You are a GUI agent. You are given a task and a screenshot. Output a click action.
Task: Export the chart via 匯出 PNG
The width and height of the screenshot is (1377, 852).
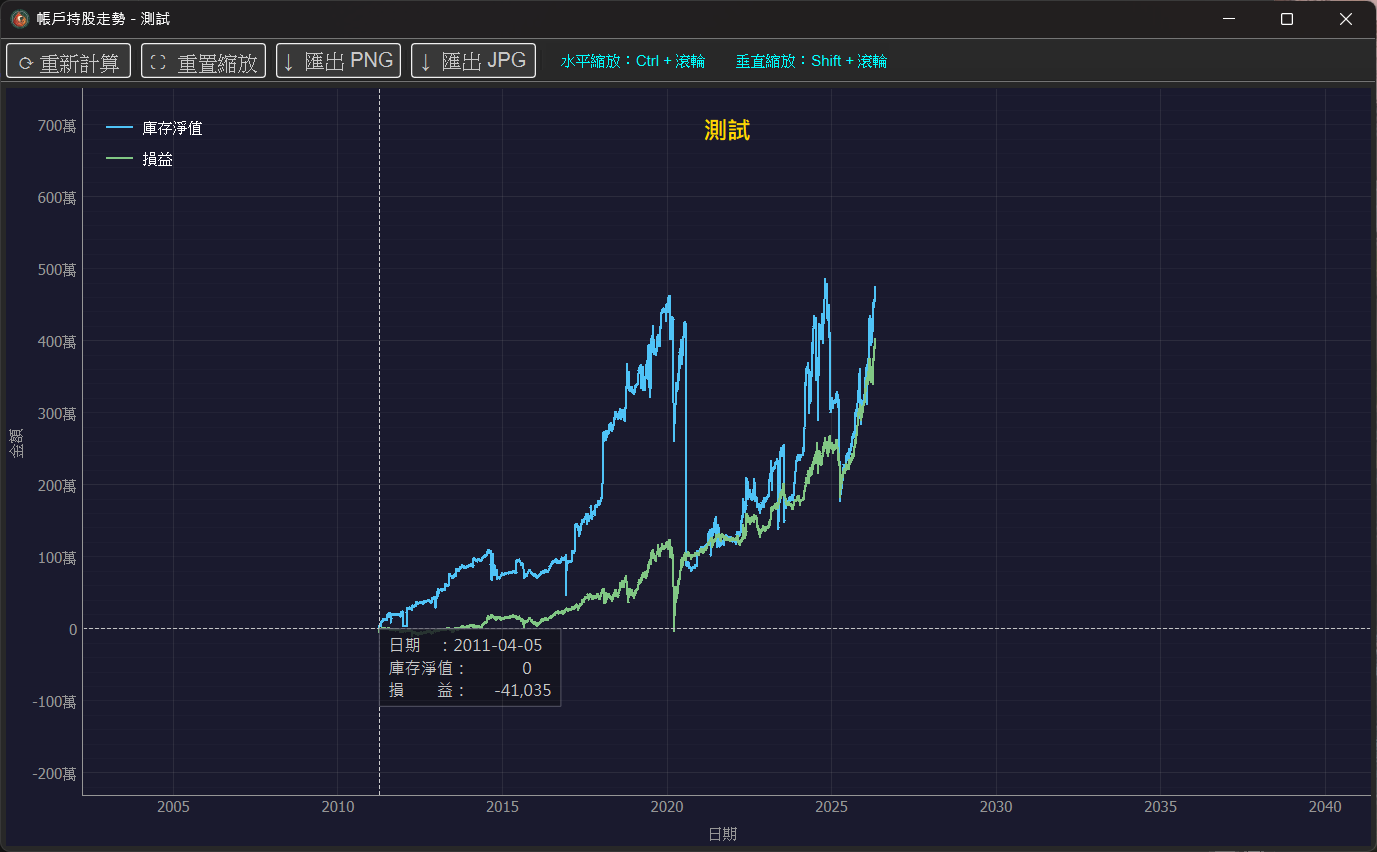(x=338, y=61)
